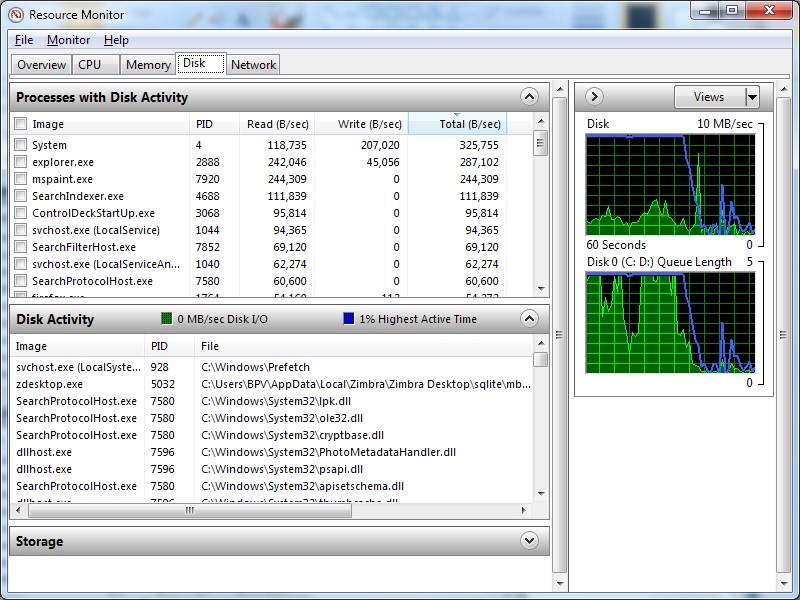Switch to the Overview tab
The width and height of the screenshot is (800, 600).
[x=41, y=65]
